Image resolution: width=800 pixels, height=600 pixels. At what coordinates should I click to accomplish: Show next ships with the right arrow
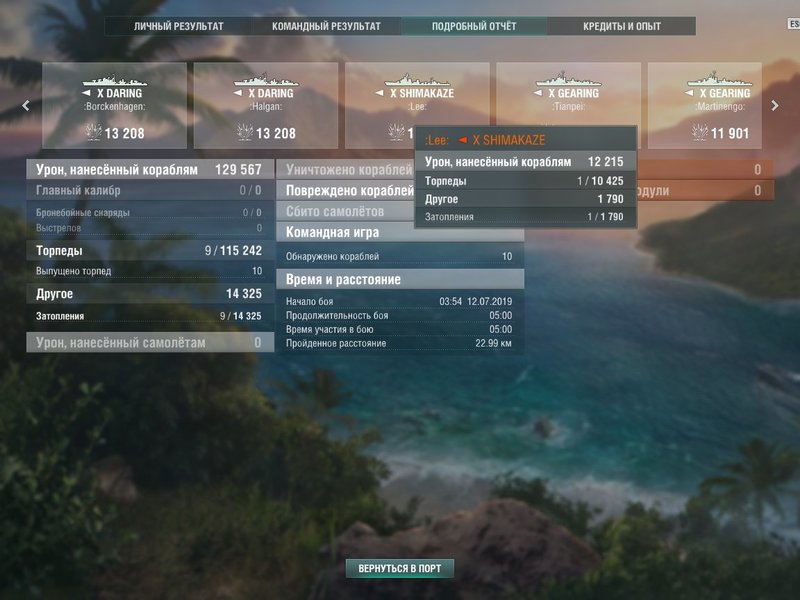coord(775,106)
